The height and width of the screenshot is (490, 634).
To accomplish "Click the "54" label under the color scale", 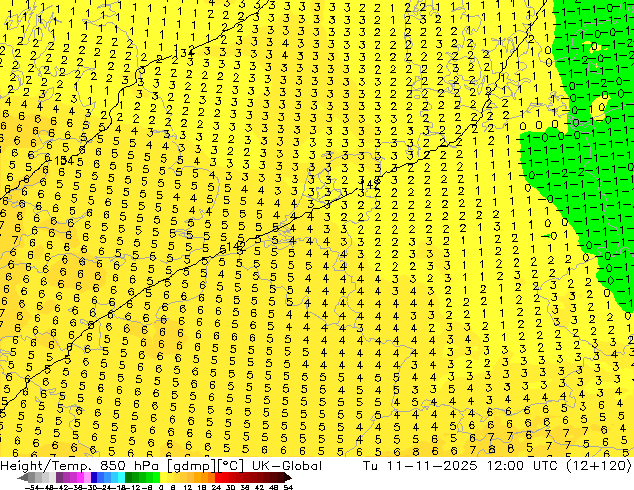I will click(288, 487).
